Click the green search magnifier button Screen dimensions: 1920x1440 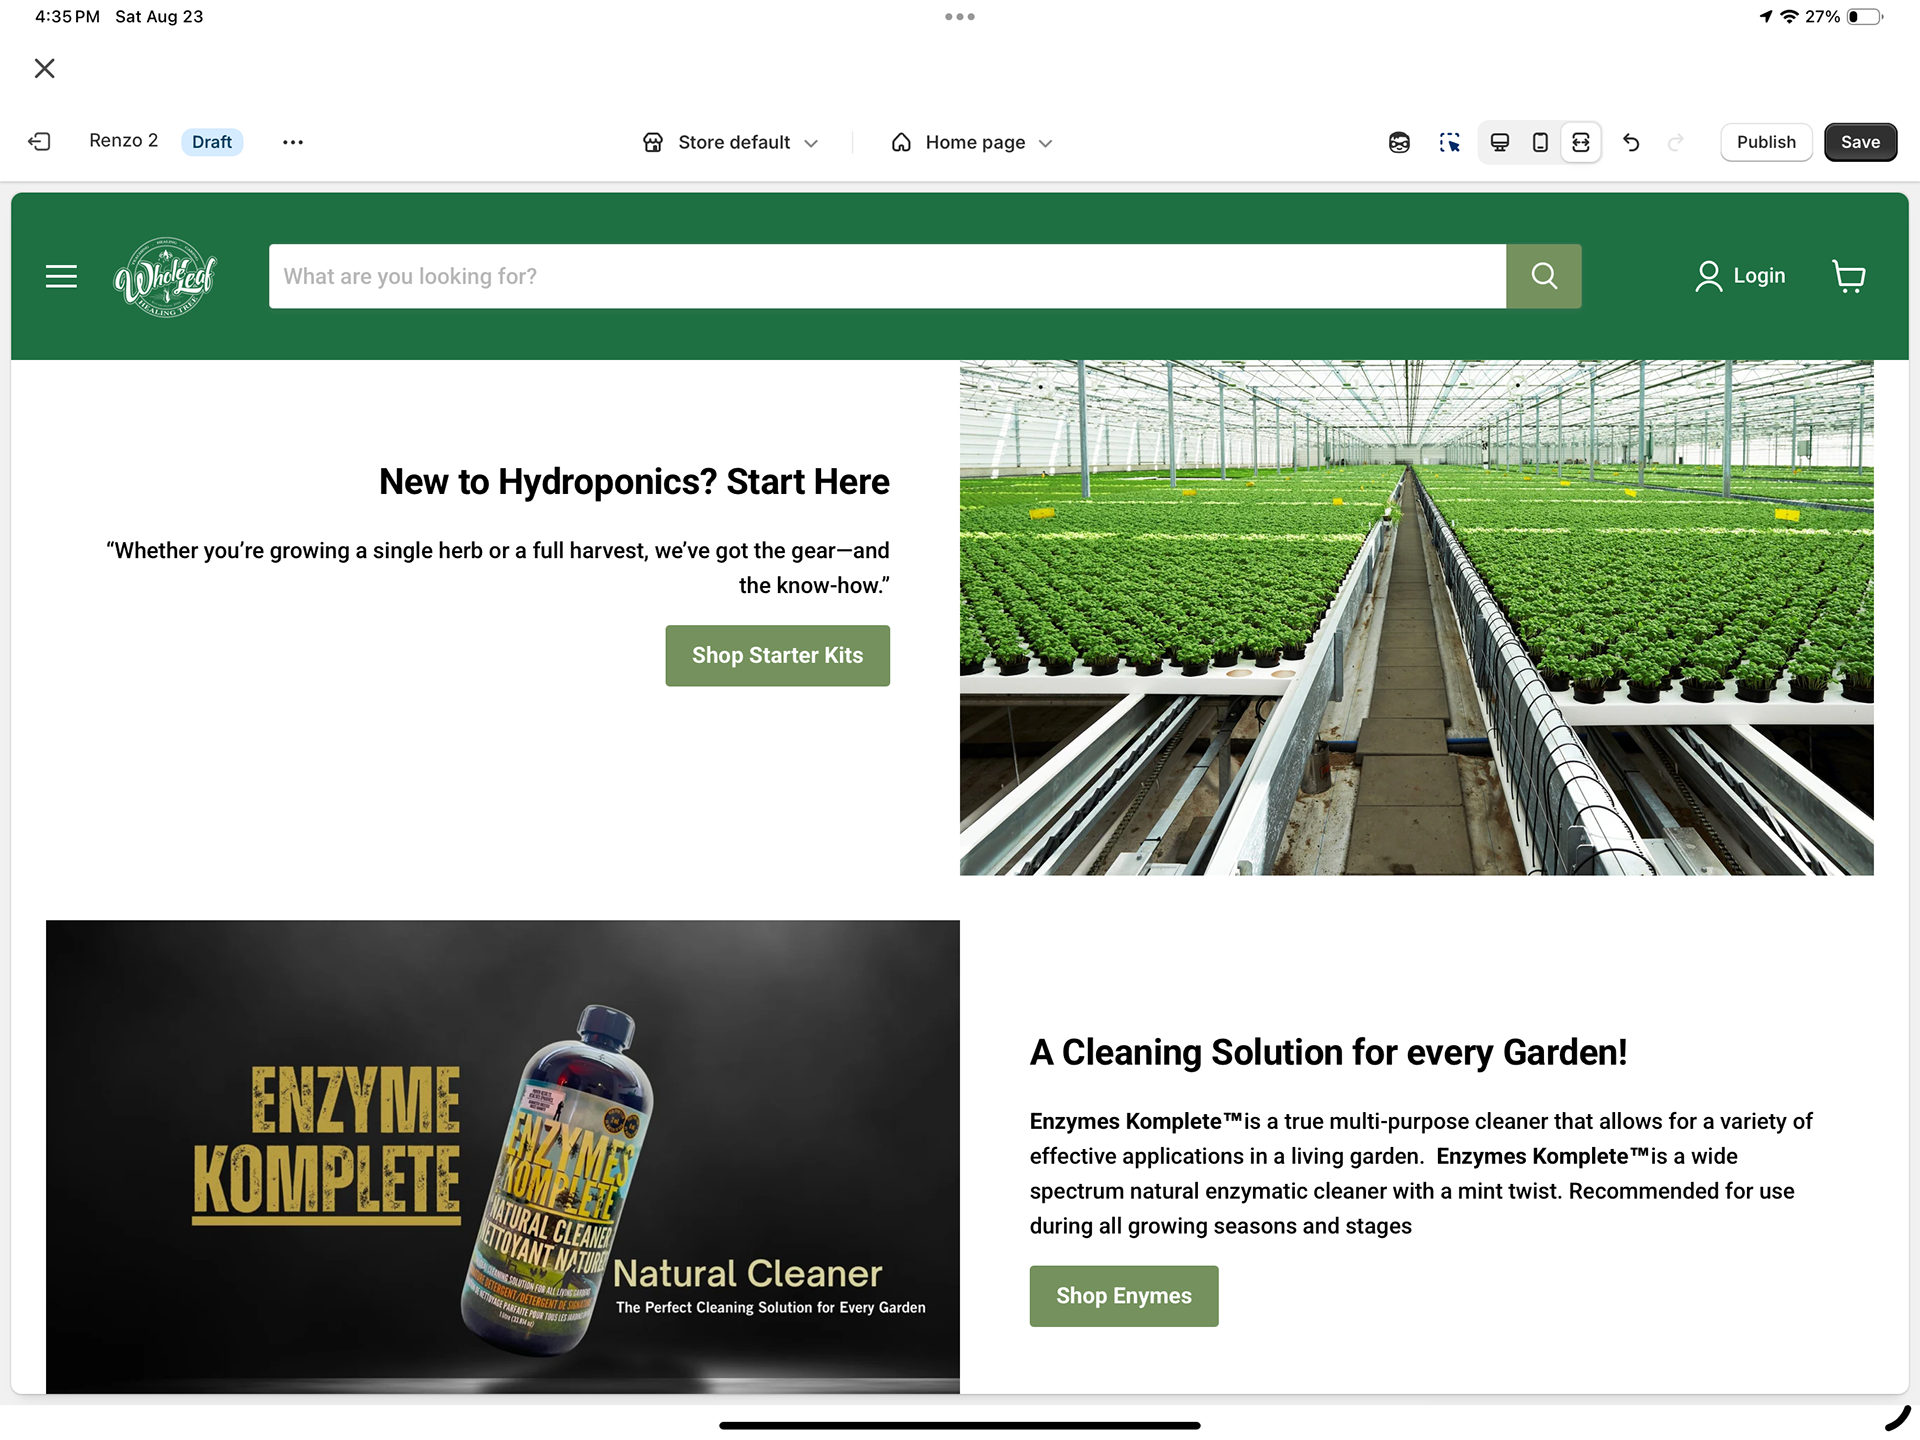coord(1544,276)
